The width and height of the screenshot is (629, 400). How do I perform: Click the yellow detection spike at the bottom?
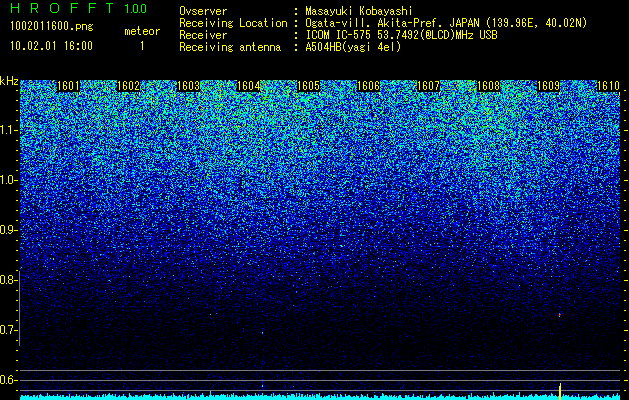click(x=560, y=391)
